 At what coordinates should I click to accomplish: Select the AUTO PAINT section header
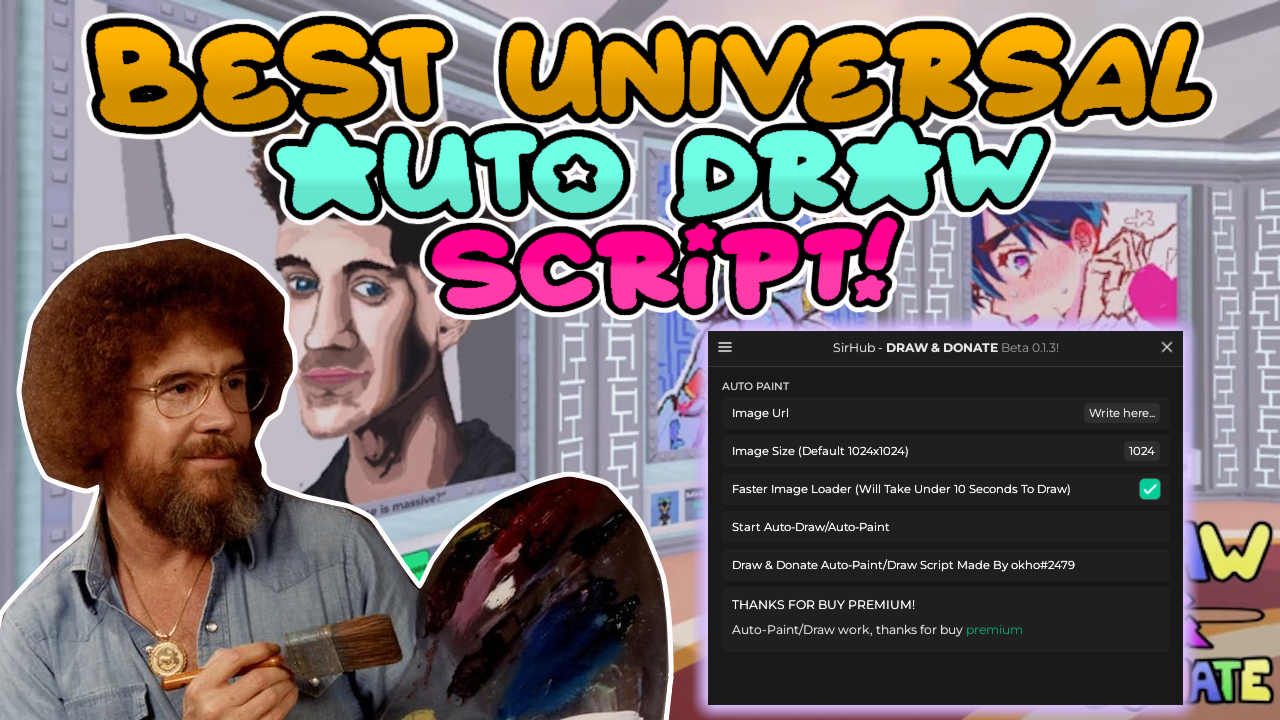point(755,386)
